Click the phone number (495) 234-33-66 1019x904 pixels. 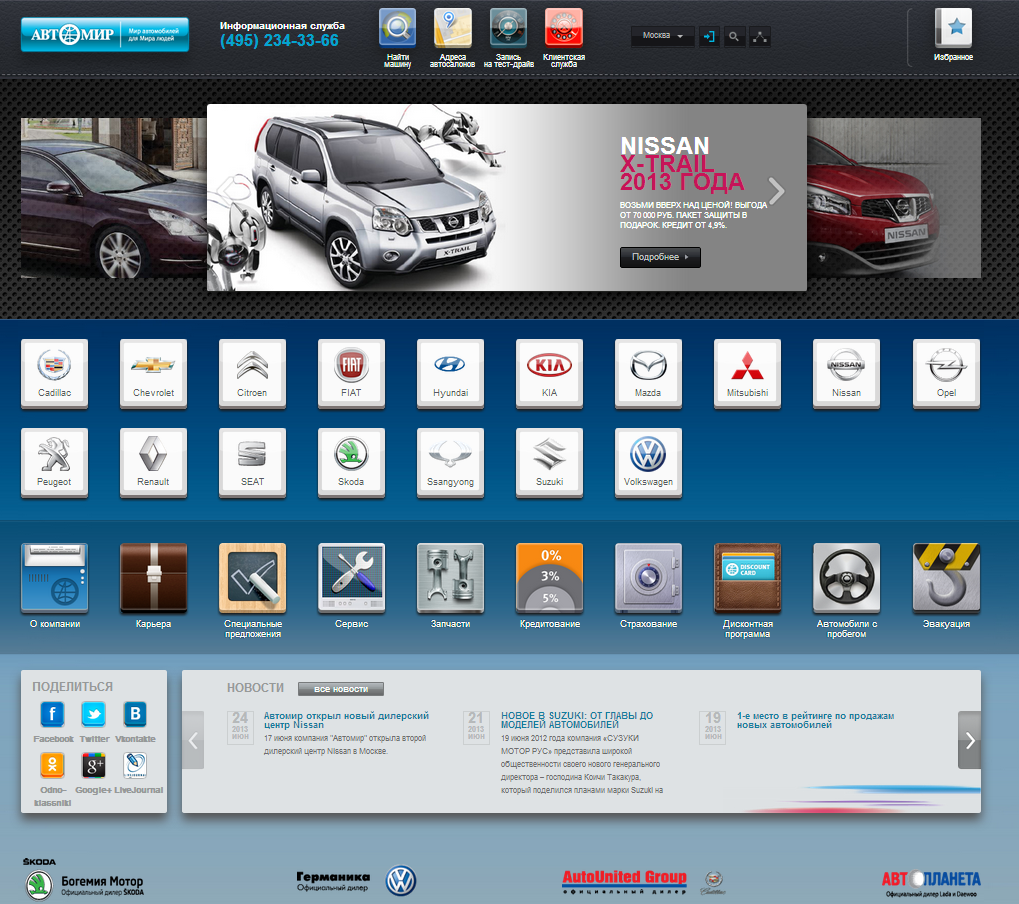pyautogui.click(x=279, y=41)
